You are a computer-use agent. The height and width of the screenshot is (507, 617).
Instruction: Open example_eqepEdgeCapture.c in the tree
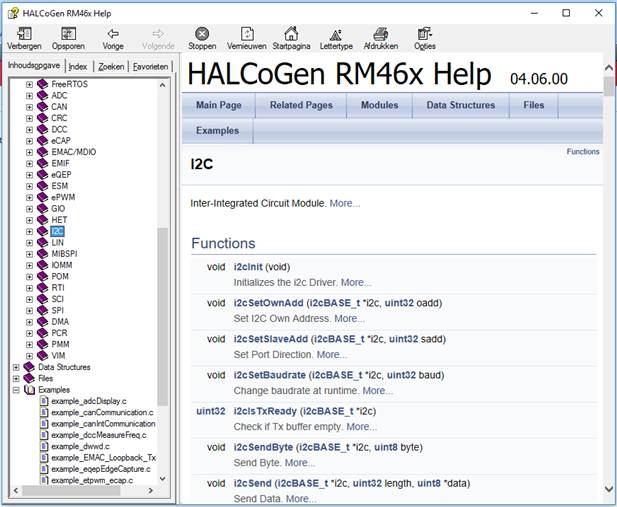[101, 469]
